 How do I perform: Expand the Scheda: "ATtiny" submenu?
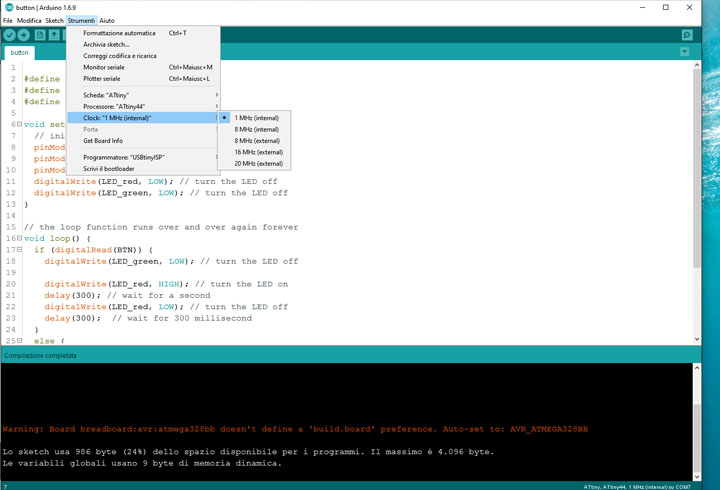pyautogui.click(x=143, y=95)
